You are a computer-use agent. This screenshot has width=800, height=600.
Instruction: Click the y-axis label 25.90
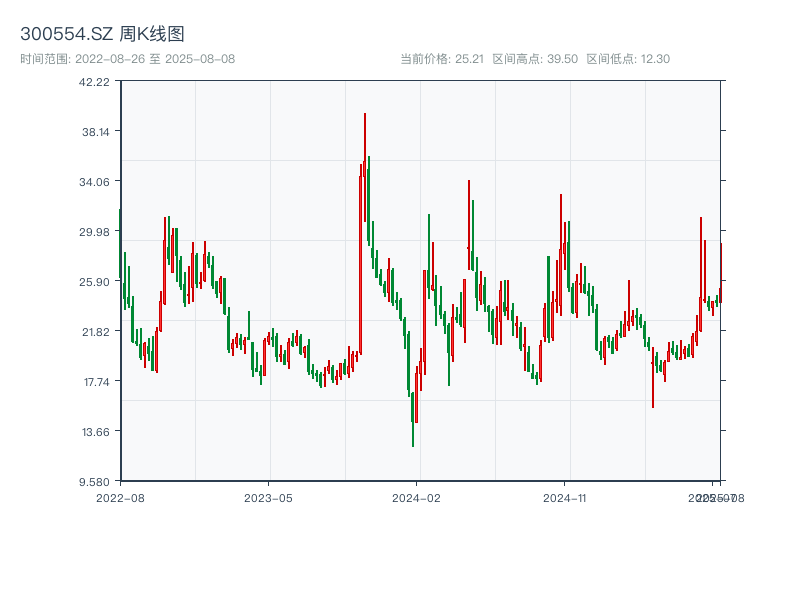point(94,282)
